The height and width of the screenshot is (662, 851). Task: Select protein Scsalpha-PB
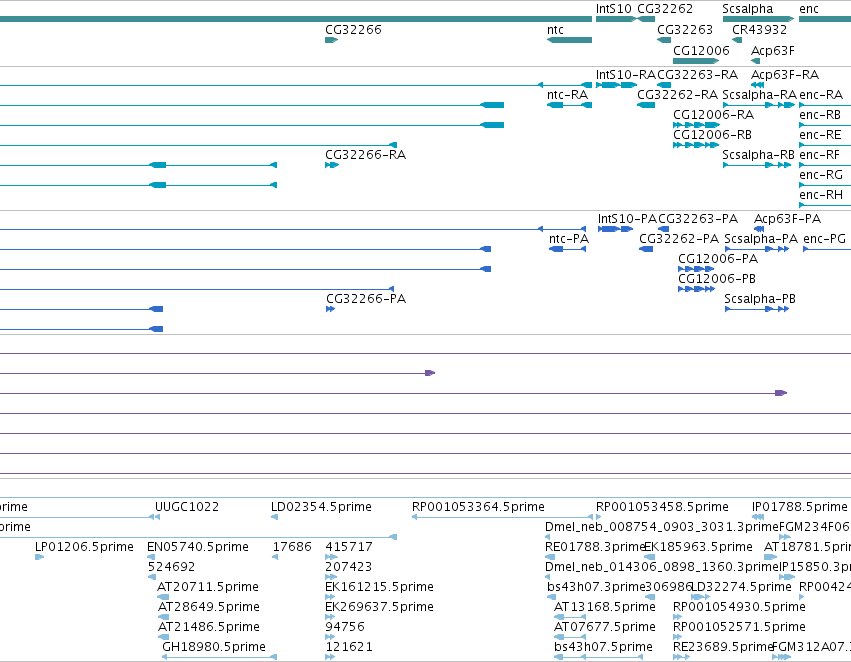[x=760, y=299]
